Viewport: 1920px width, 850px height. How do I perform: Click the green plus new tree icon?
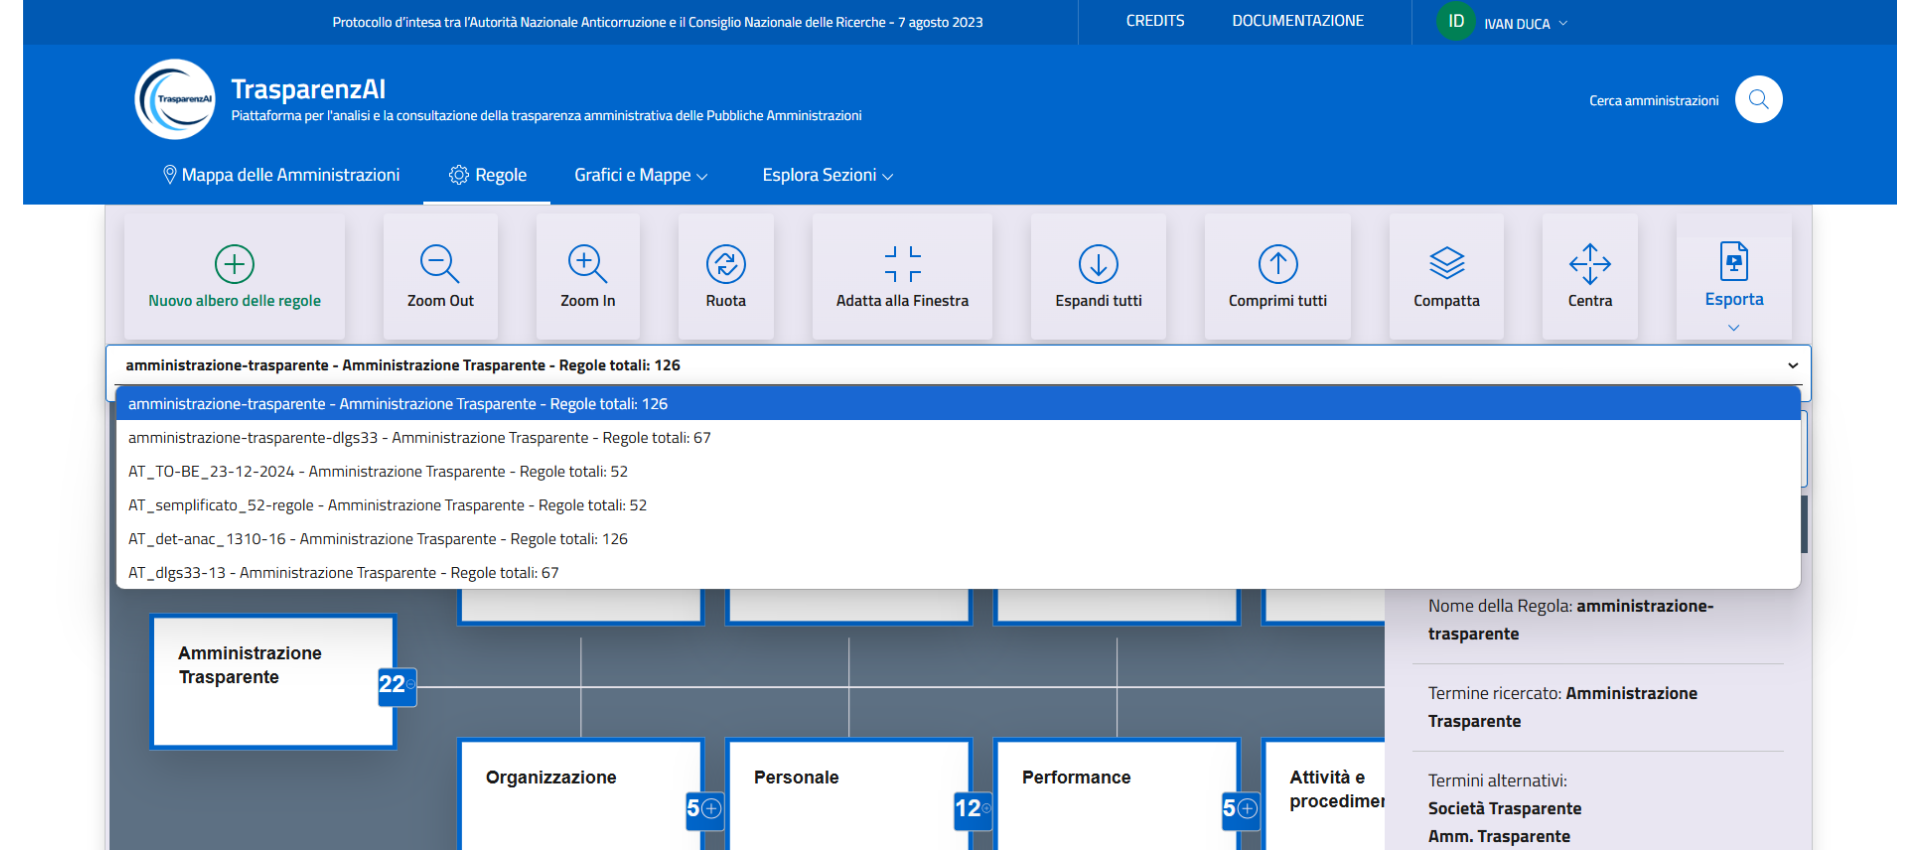[x=234, y=264]
